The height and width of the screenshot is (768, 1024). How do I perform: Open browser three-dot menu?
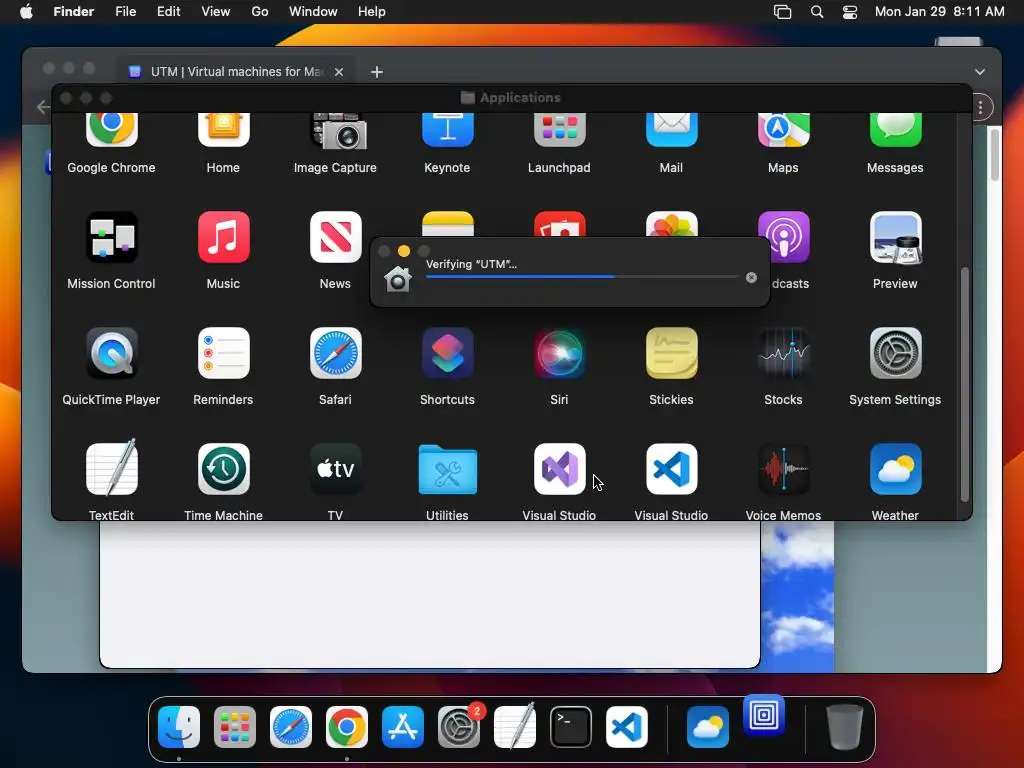coord(980,107)
